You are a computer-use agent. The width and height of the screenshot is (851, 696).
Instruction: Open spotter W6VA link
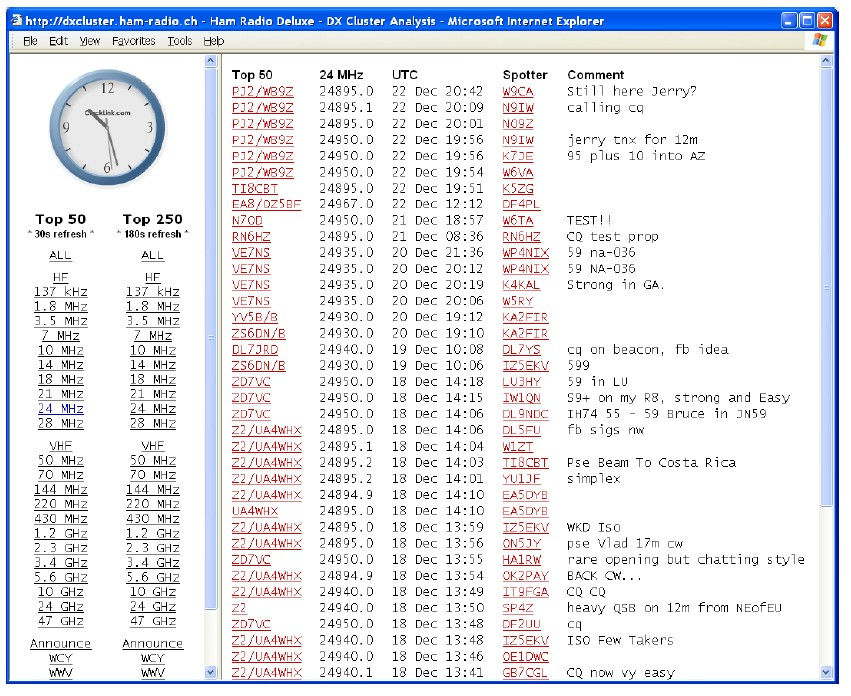pyautogui.click(x=518, y=172)
